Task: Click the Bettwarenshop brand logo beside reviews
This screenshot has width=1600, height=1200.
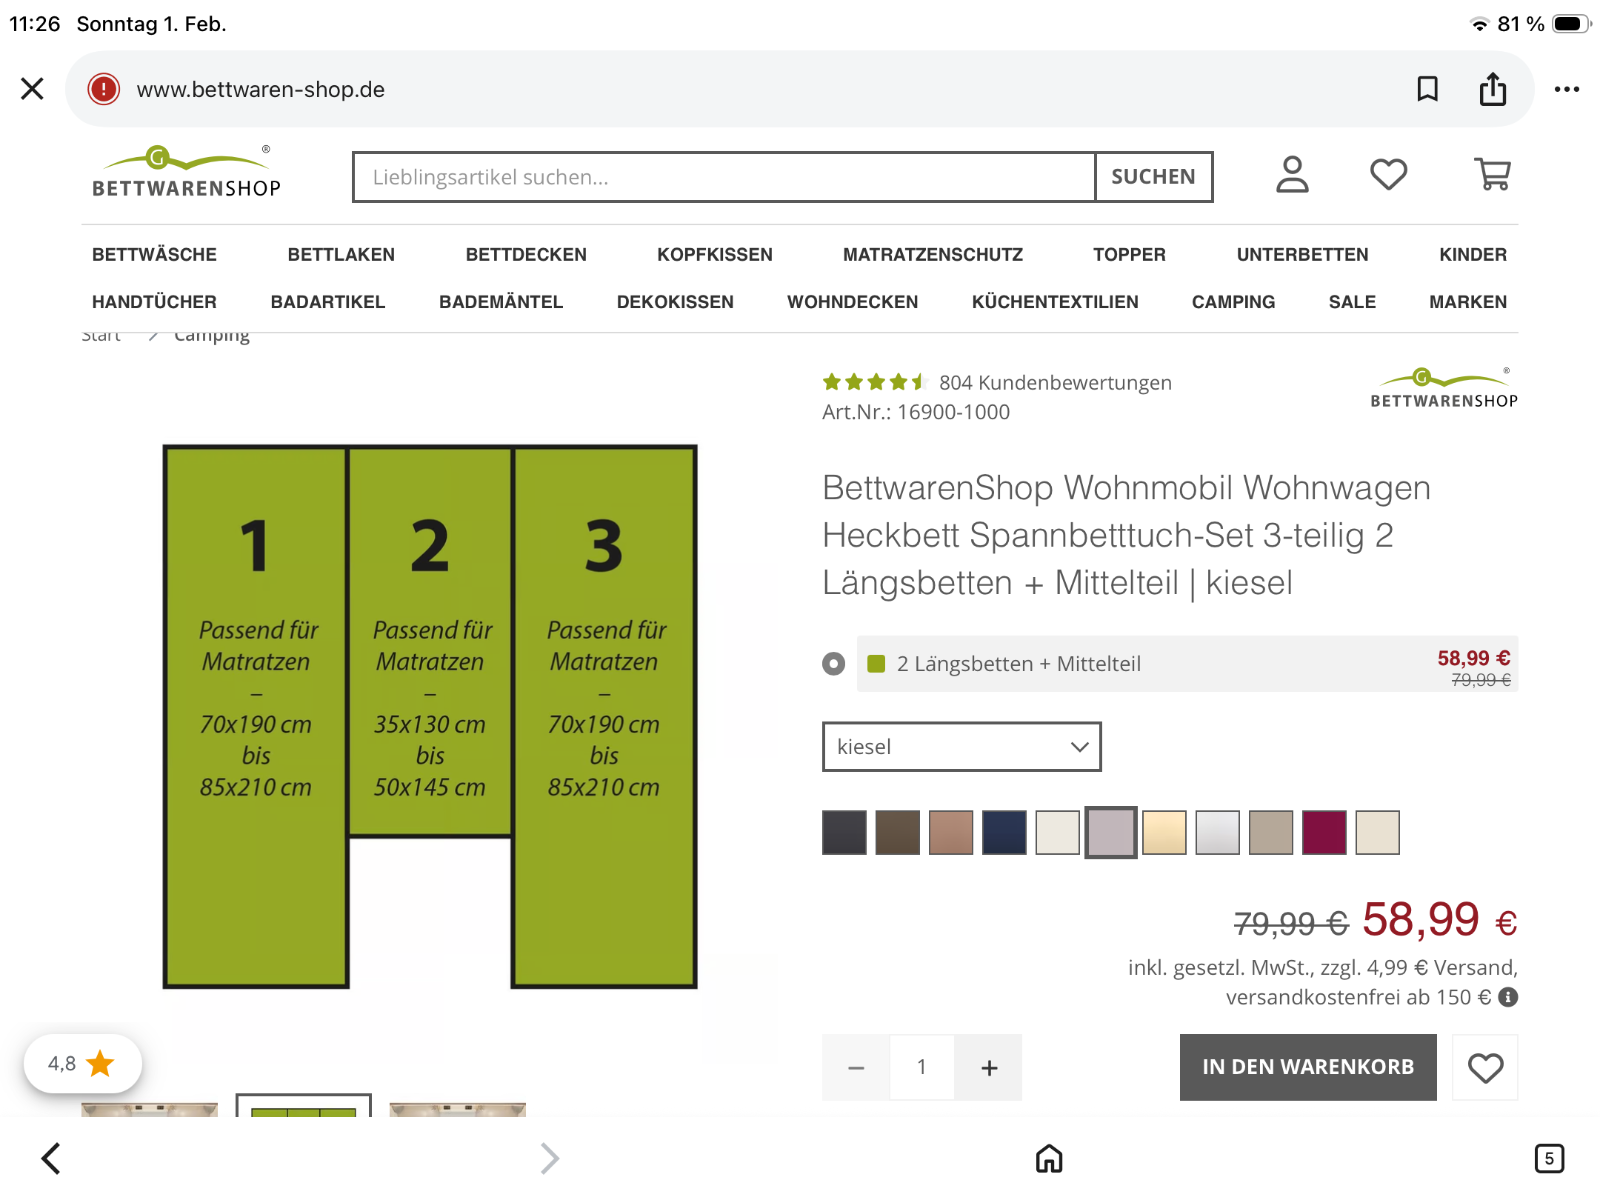Action: click(x=1444, y=388)
